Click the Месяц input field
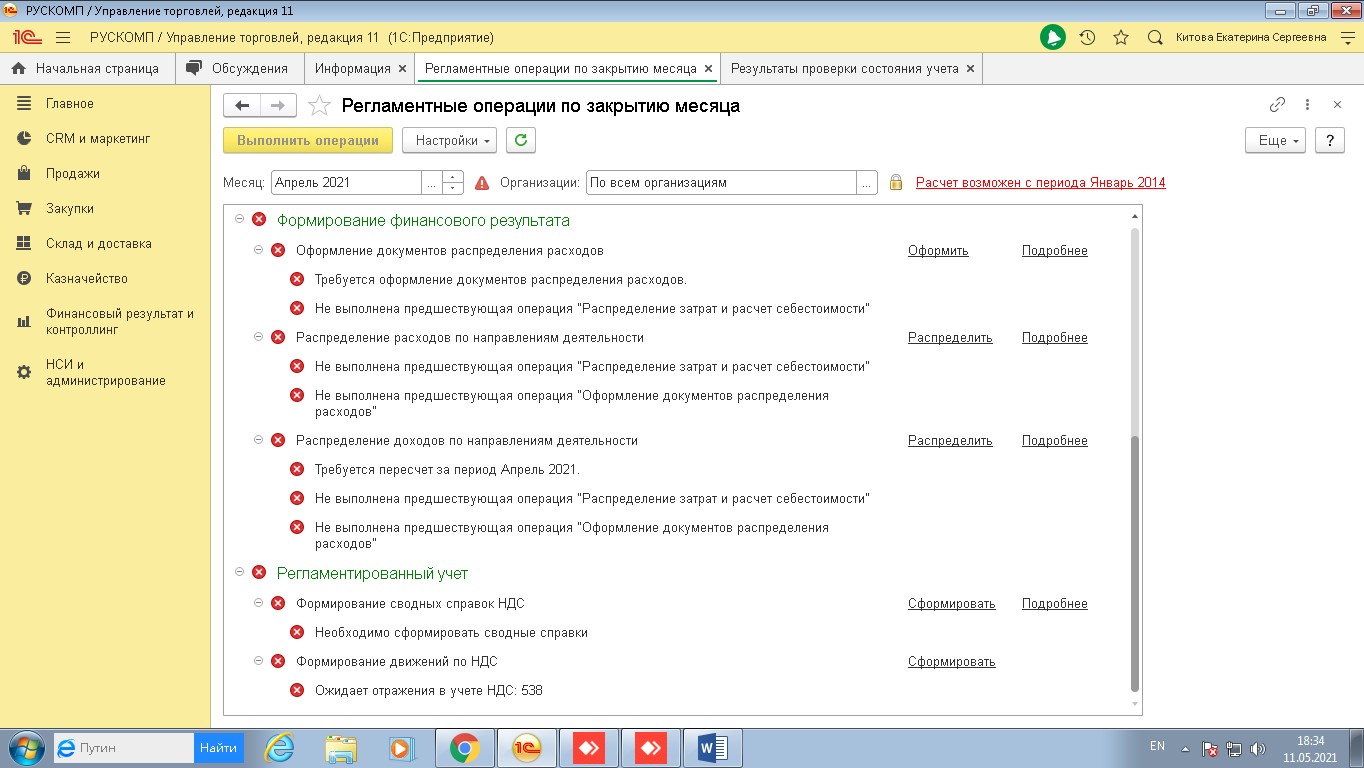 [x=346, y=183]
